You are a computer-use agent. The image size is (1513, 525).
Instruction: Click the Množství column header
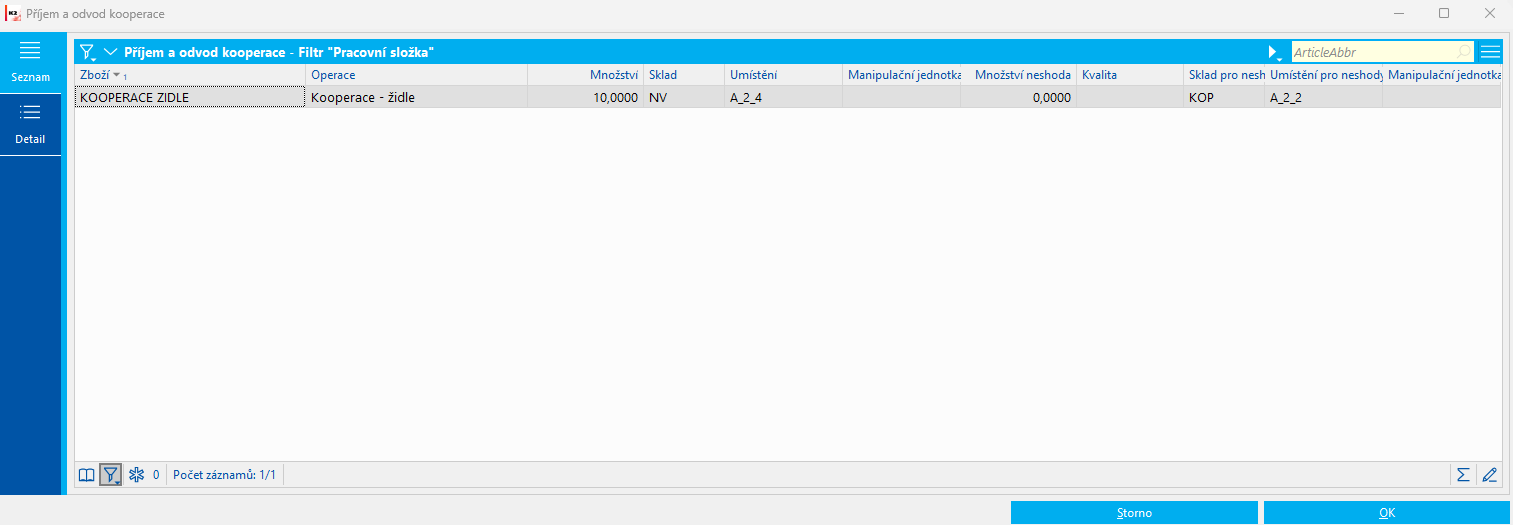pos(585,75)
